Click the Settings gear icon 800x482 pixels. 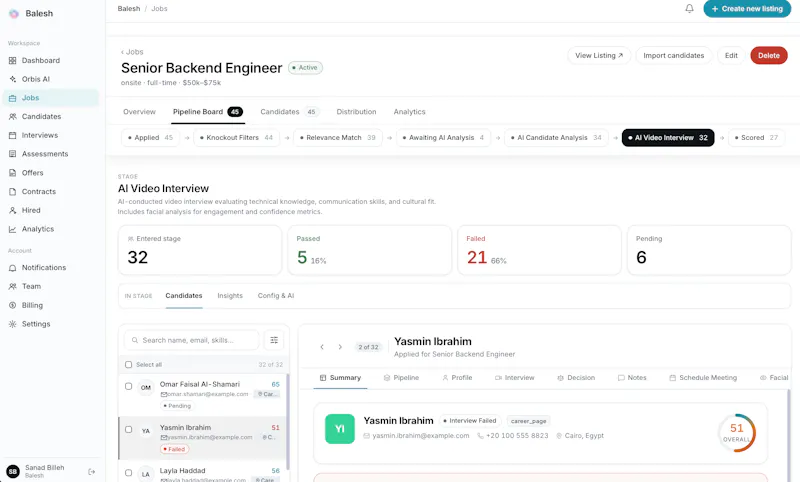pos(13,324)
